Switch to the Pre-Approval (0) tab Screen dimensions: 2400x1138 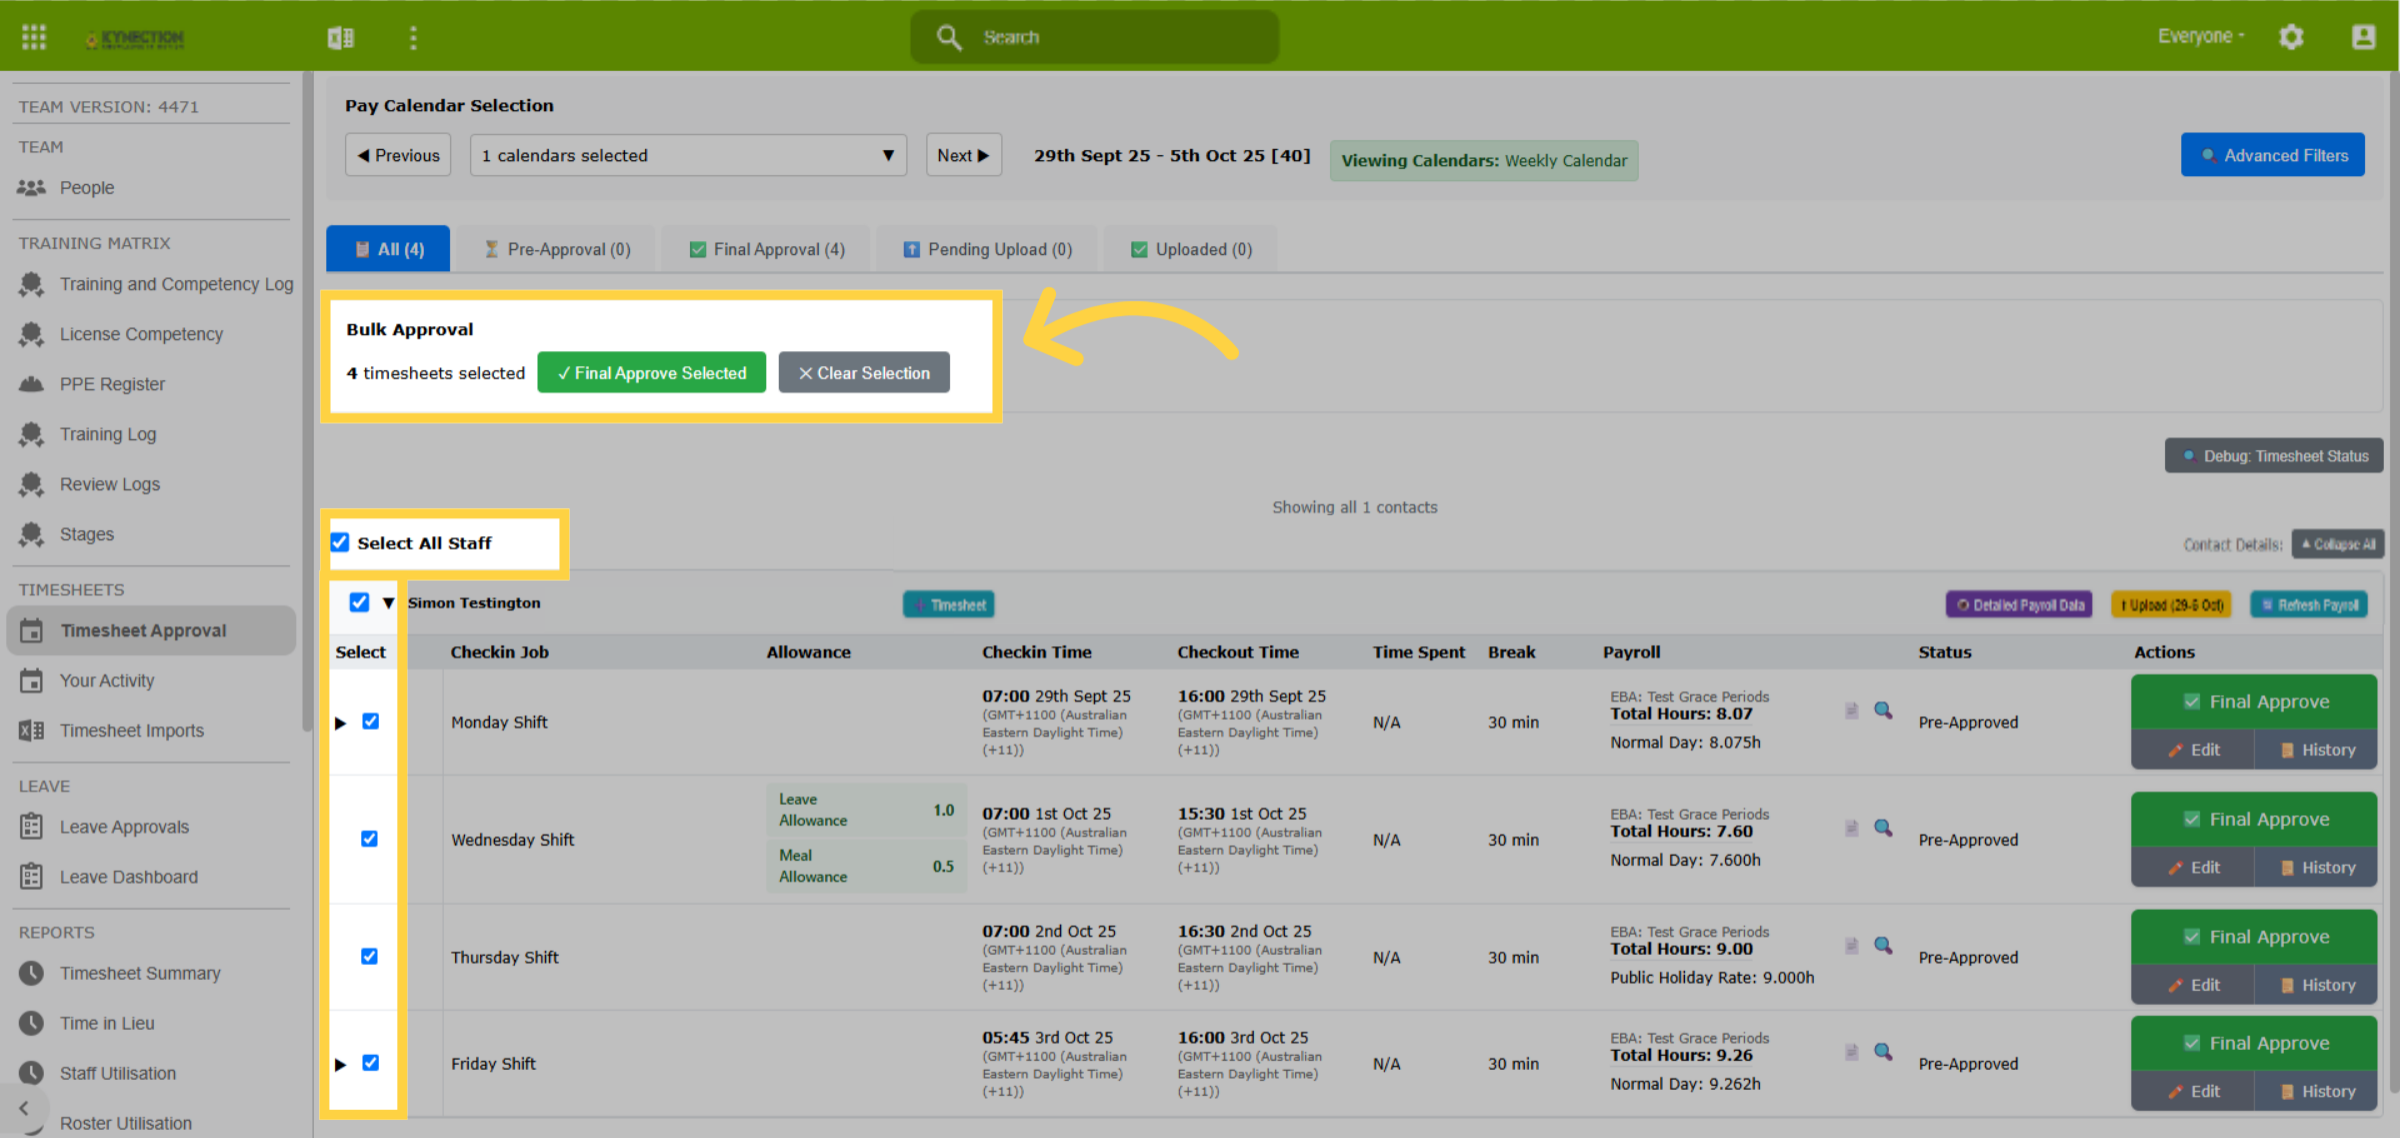[558, 249]
